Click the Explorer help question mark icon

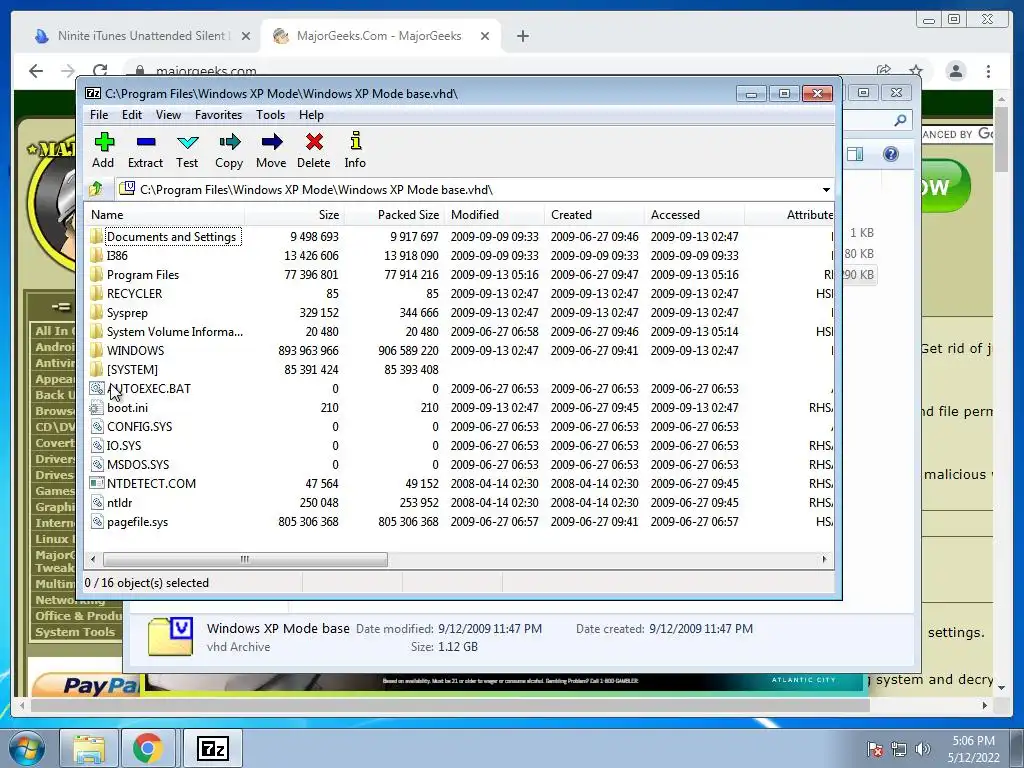pos(891,154)
